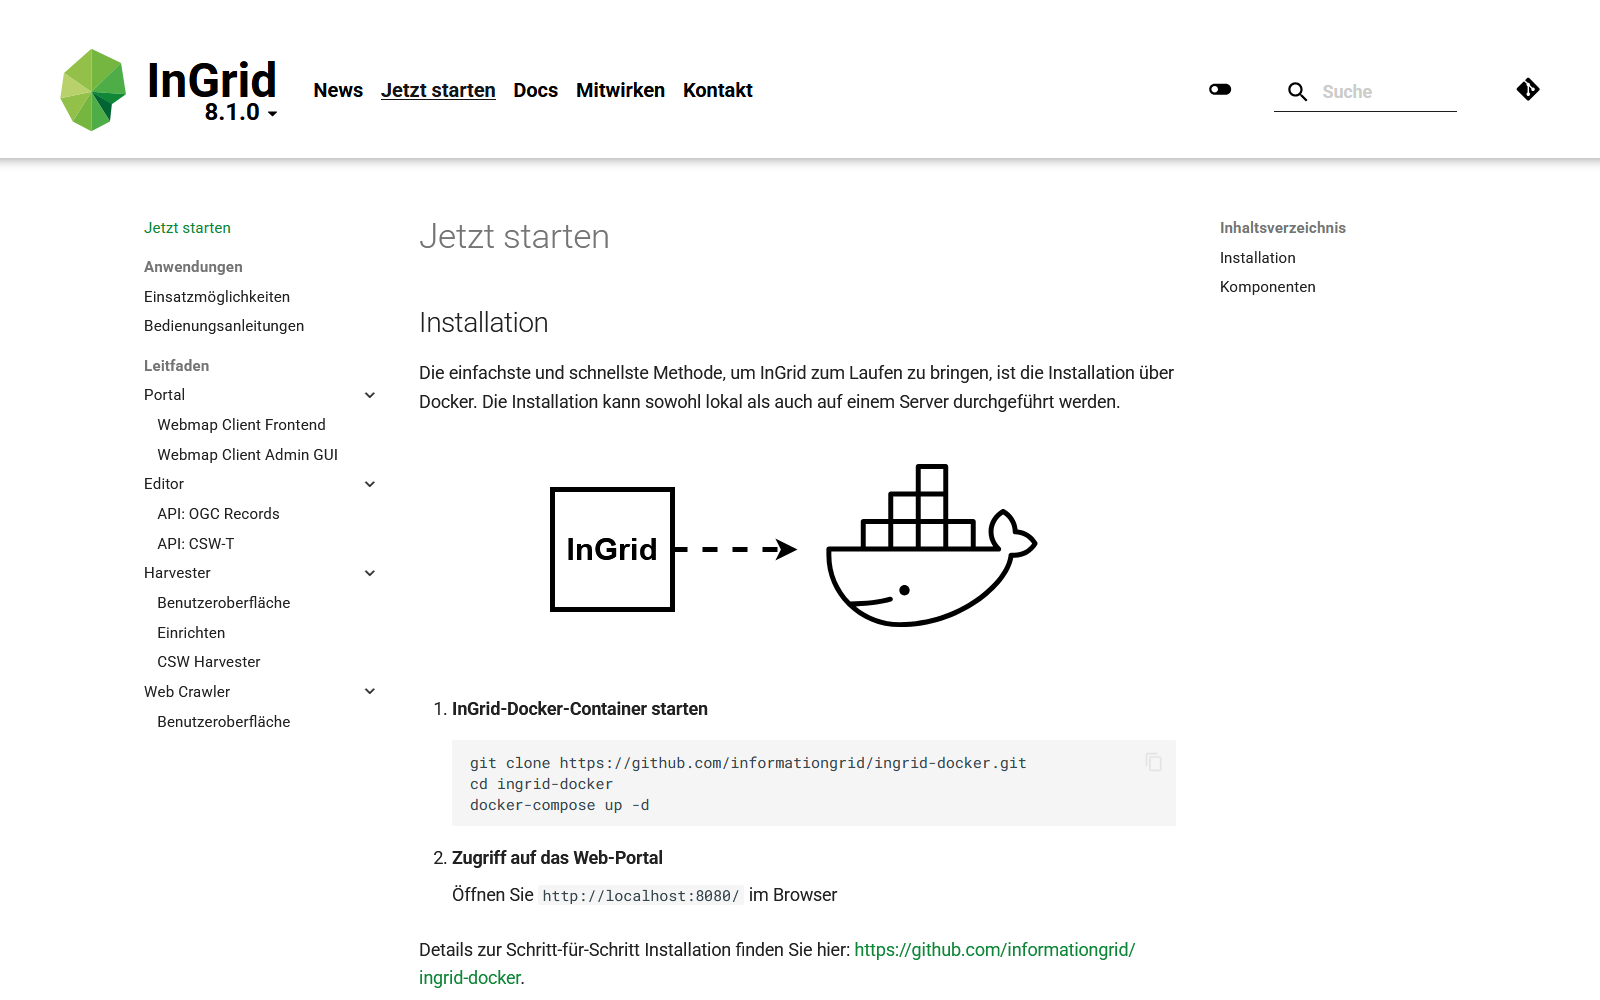
Task: Collapse the Web Crawler section chevron
Action: [x=370, y=691]
